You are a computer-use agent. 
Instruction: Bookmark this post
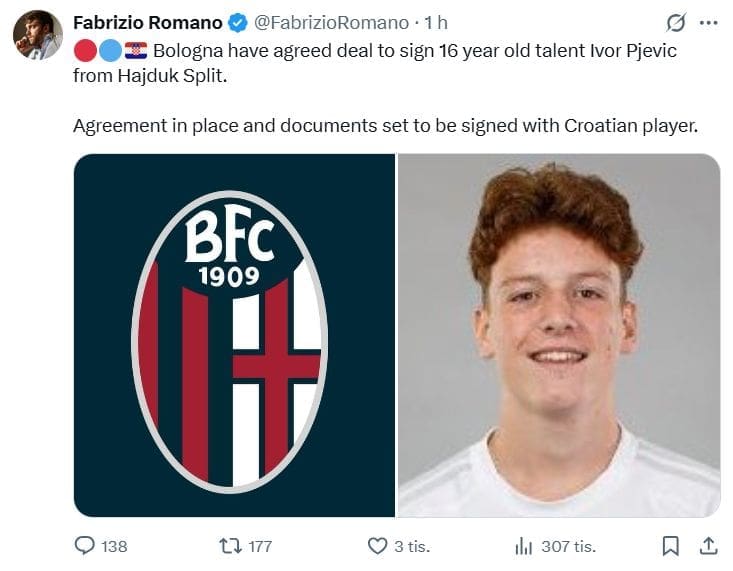[671, 546]
